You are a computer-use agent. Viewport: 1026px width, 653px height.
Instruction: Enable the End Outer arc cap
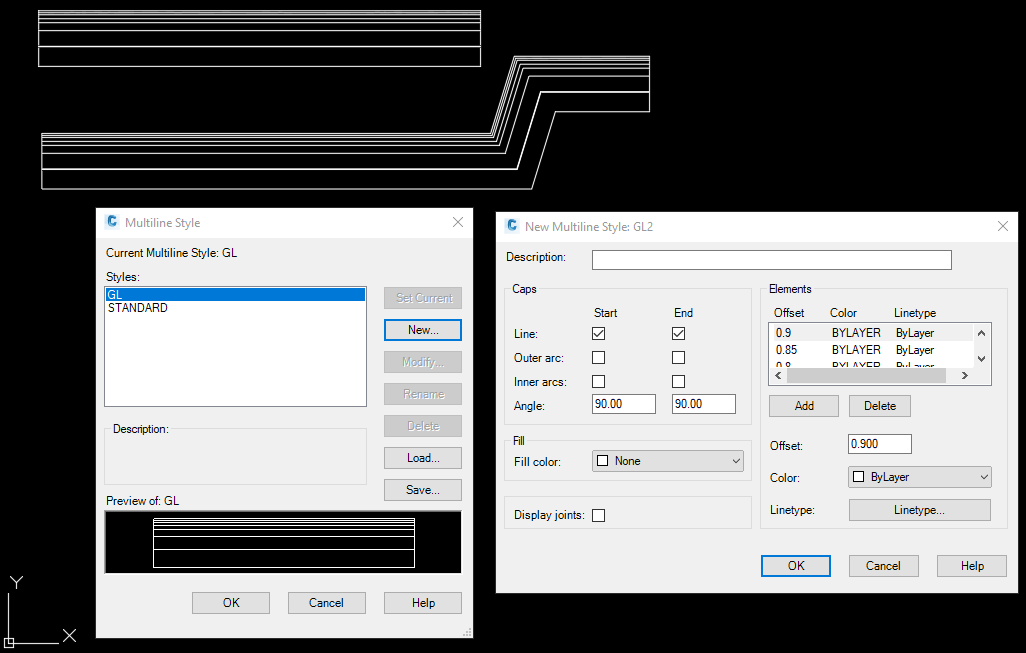click(x=678, y=357)
